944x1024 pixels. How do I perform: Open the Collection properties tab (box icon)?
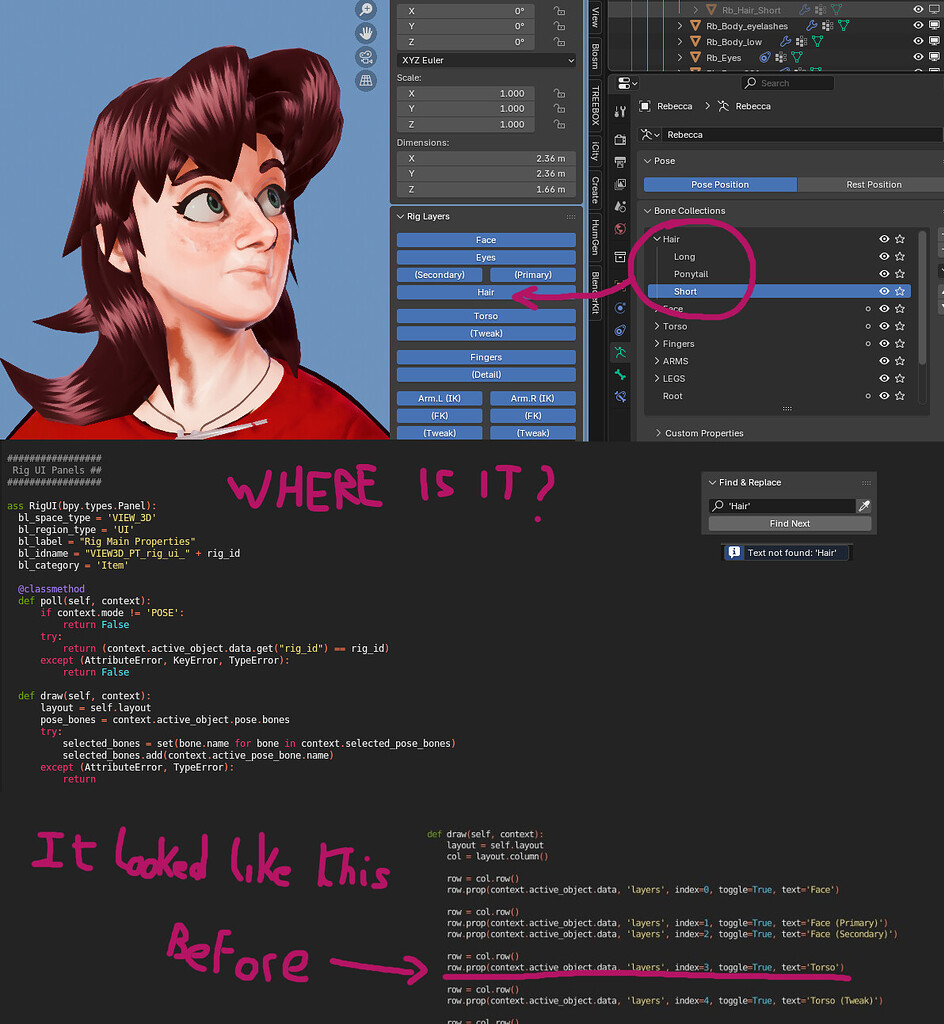click(x=620, y=257)
